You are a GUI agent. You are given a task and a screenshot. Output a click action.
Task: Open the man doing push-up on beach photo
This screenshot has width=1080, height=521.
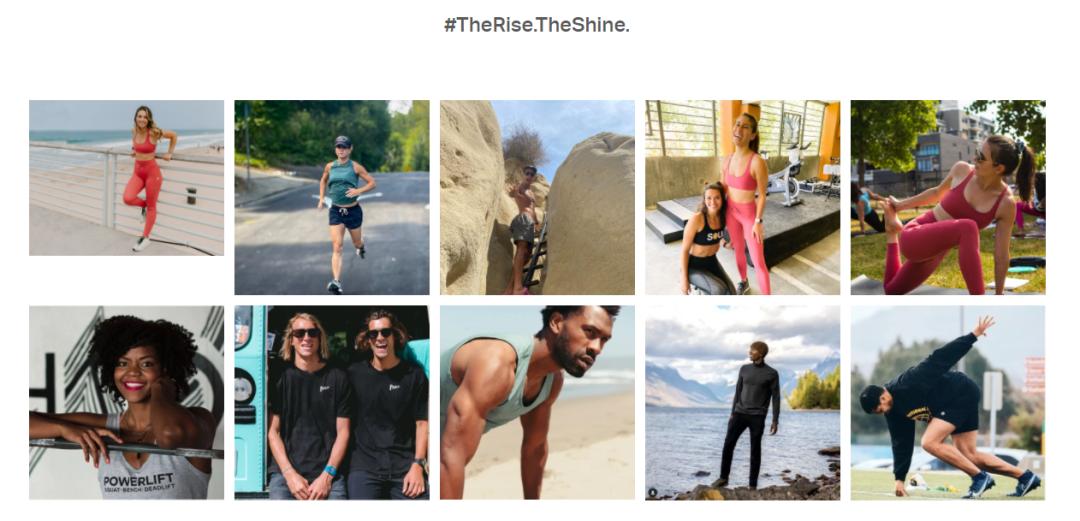pyautogui.click(x=537, y=402)
